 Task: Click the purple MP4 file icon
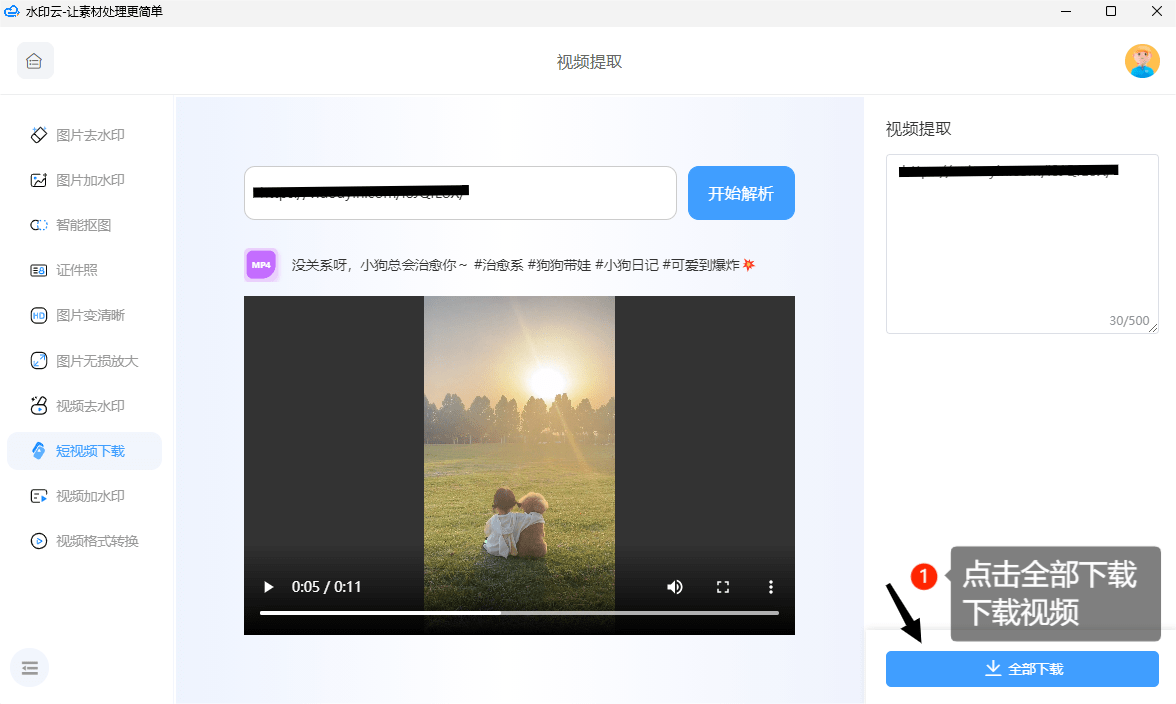click(x=261, y=265)
